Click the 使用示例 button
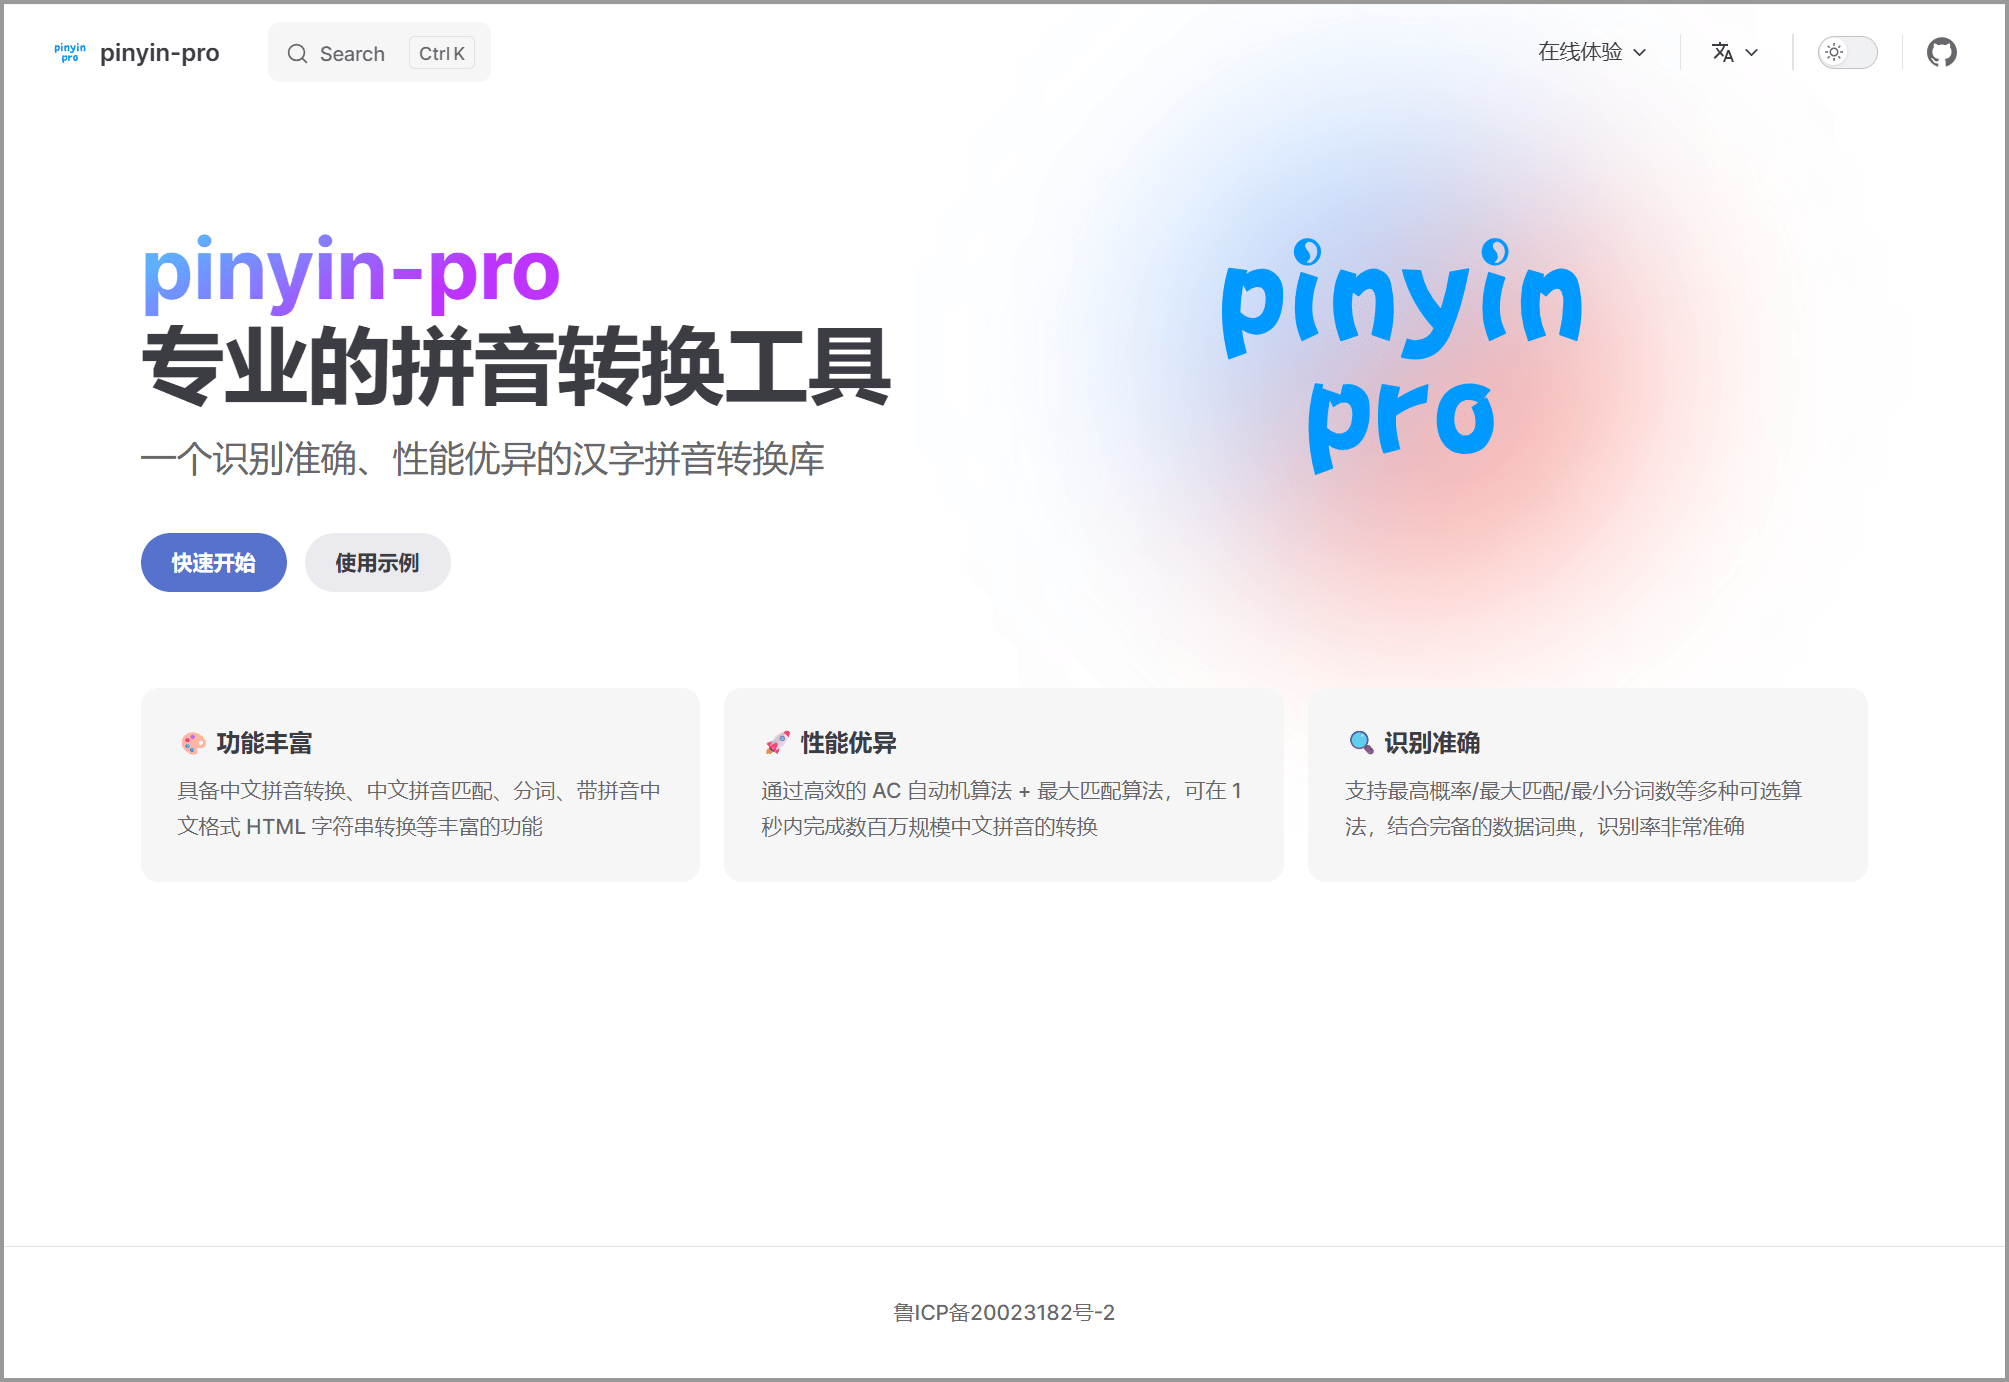The width and height of the screenshot is (2009, 1382). click(377, 563)
